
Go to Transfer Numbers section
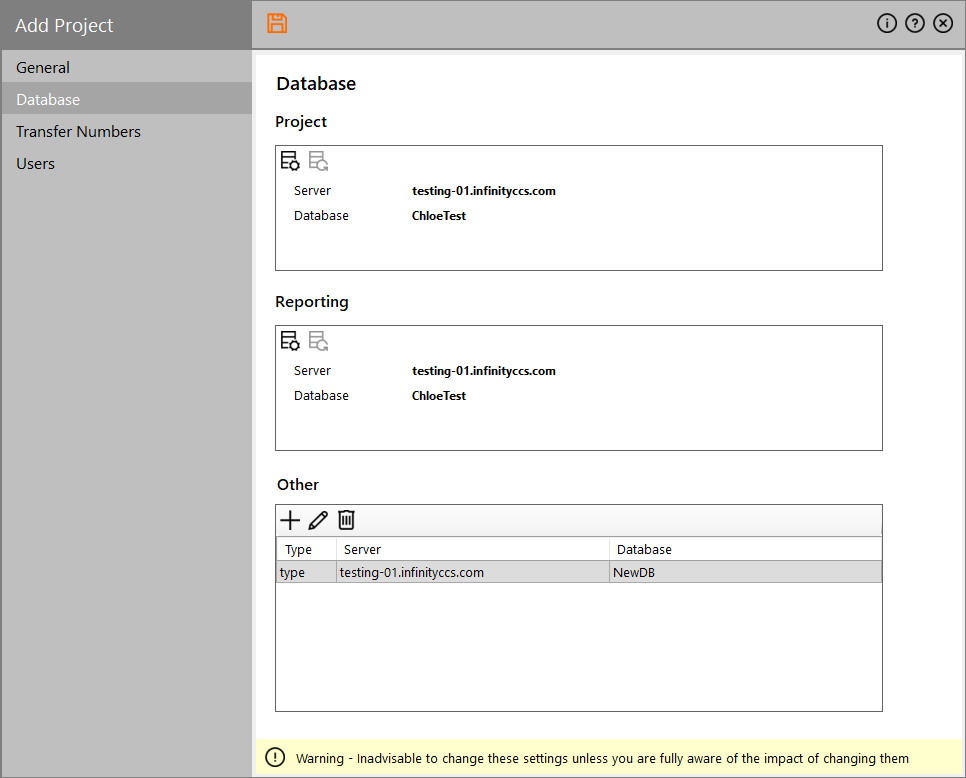point(126,131)
